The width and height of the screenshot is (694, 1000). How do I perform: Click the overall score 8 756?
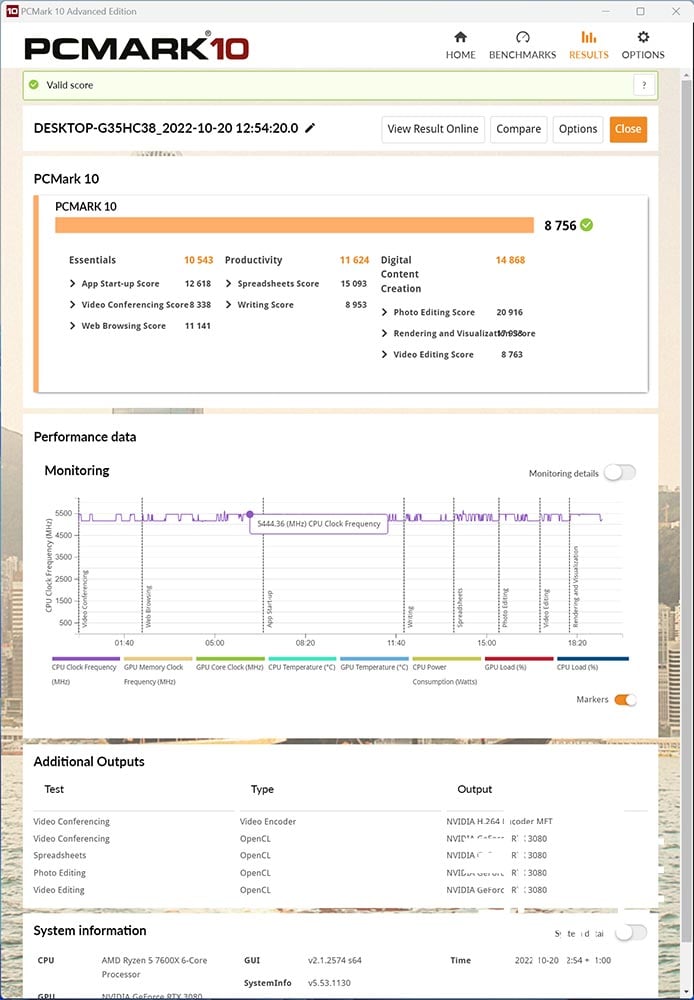click(x=560, y=225)
